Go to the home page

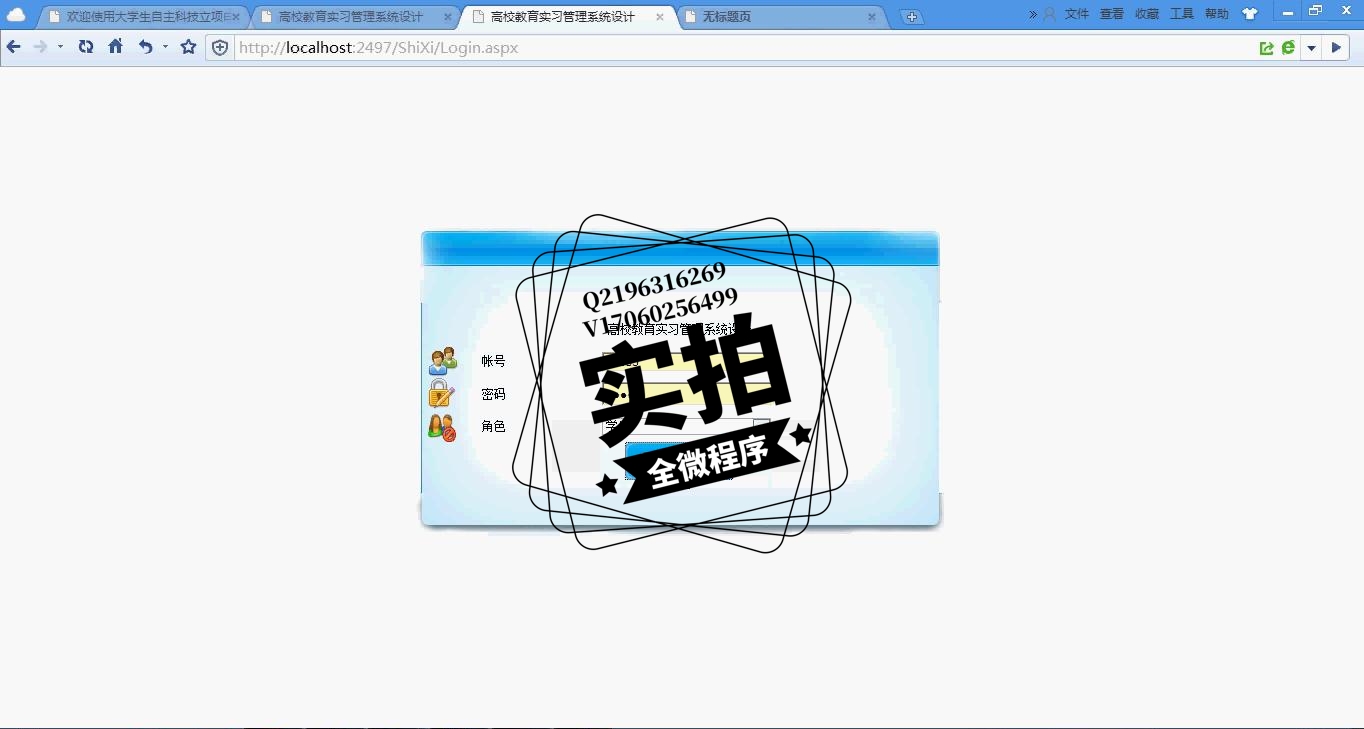click(116, 47)
